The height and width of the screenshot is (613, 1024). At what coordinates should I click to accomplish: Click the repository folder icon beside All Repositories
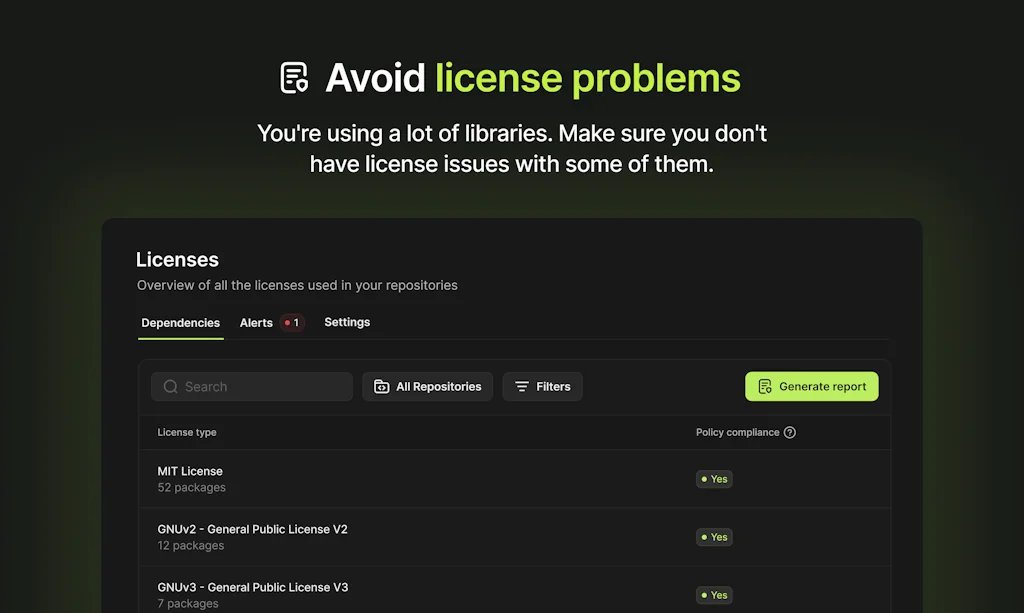pyautogui.click(x=382, y=386)
